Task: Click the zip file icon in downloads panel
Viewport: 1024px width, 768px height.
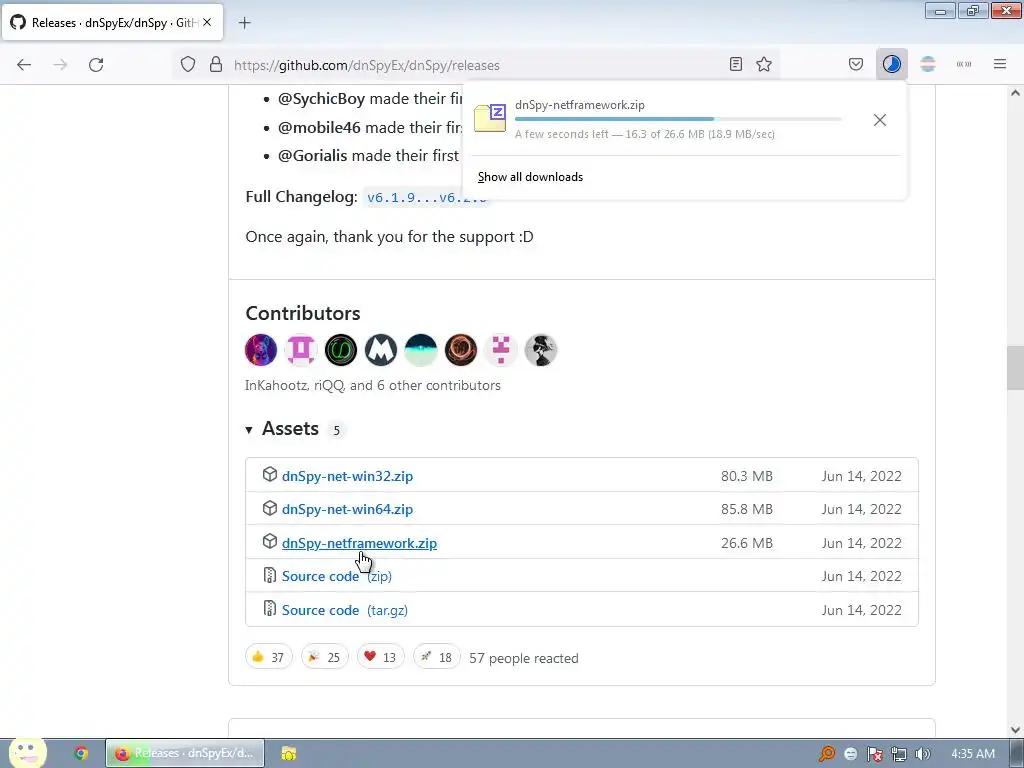Action: [490, 118]
